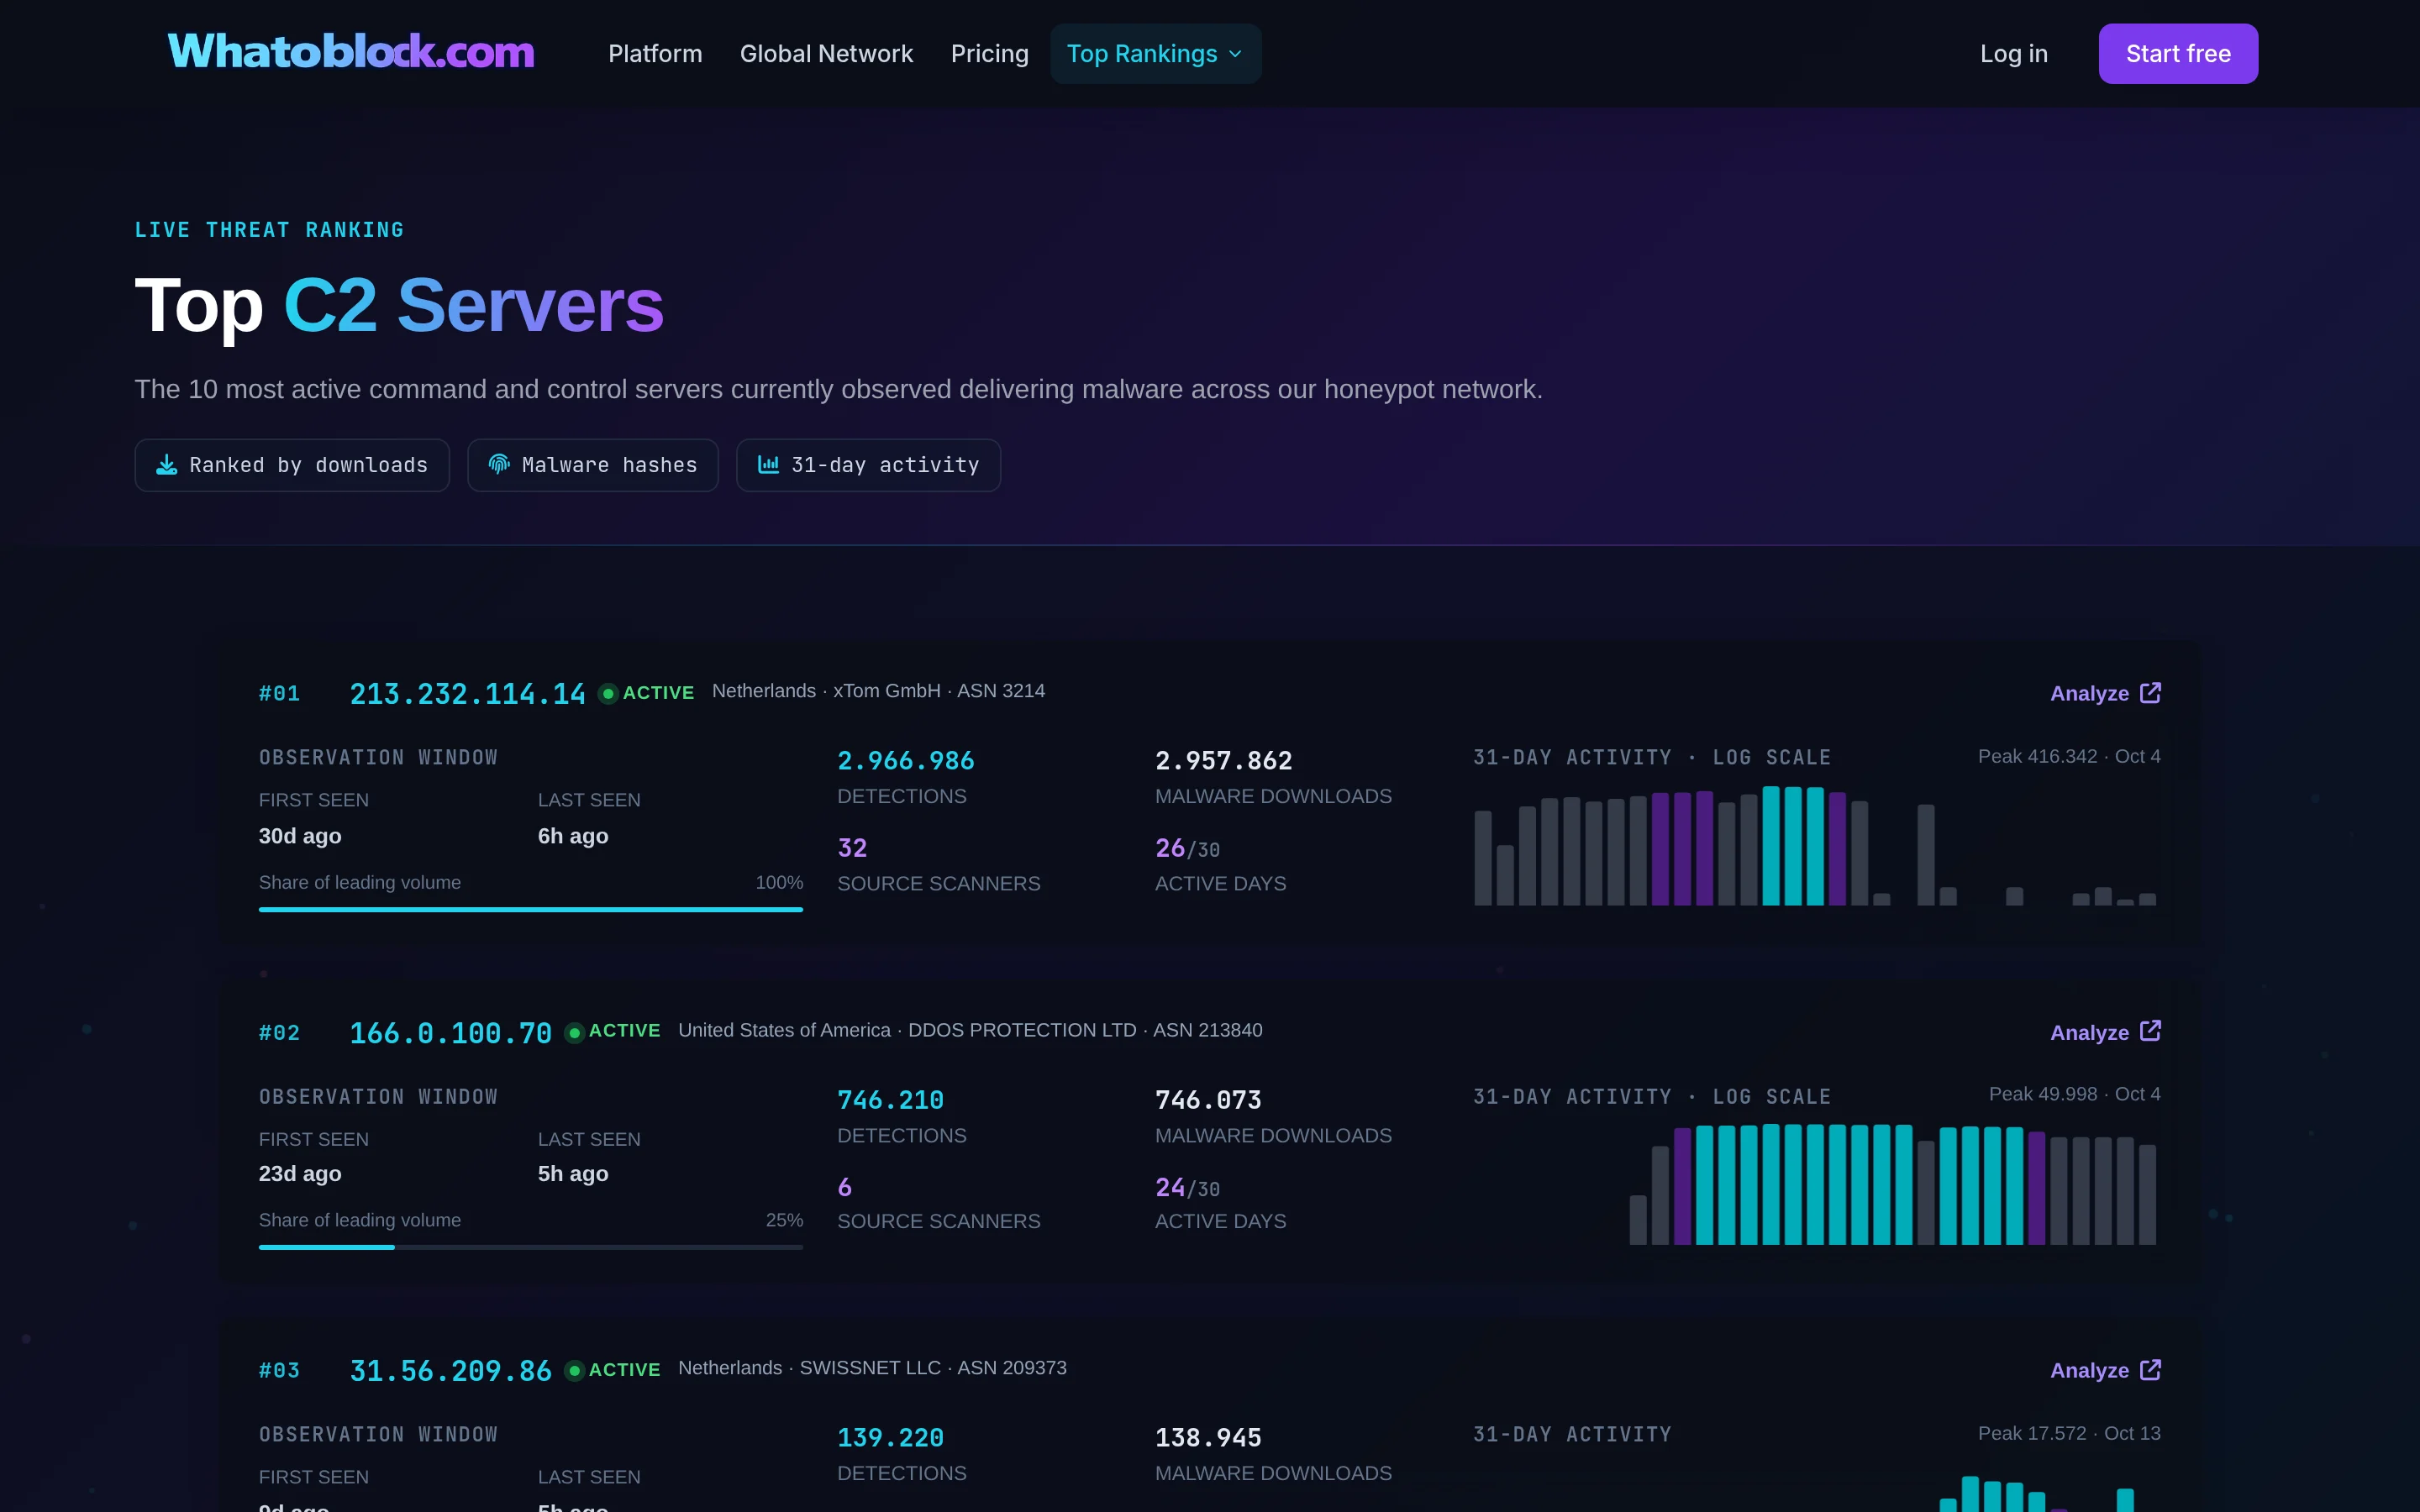Click the #01 rank label
This screenshot has width=2420, height=1512.
tap(279, 694)
